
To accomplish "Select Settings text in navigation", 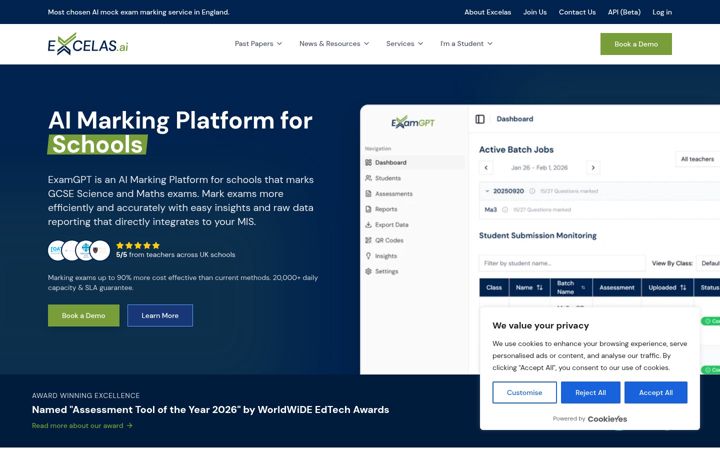I will (x=386, y=271).
